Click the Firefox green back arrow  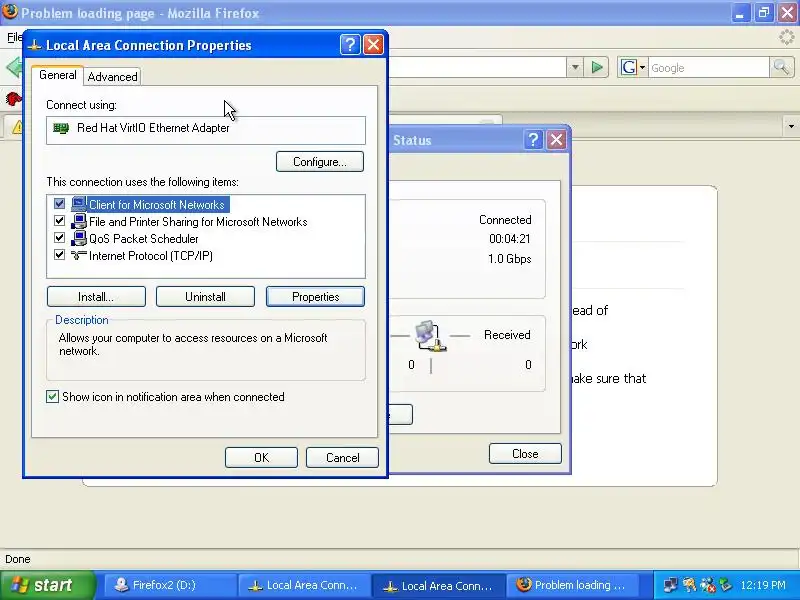click(x=14, y=67)
